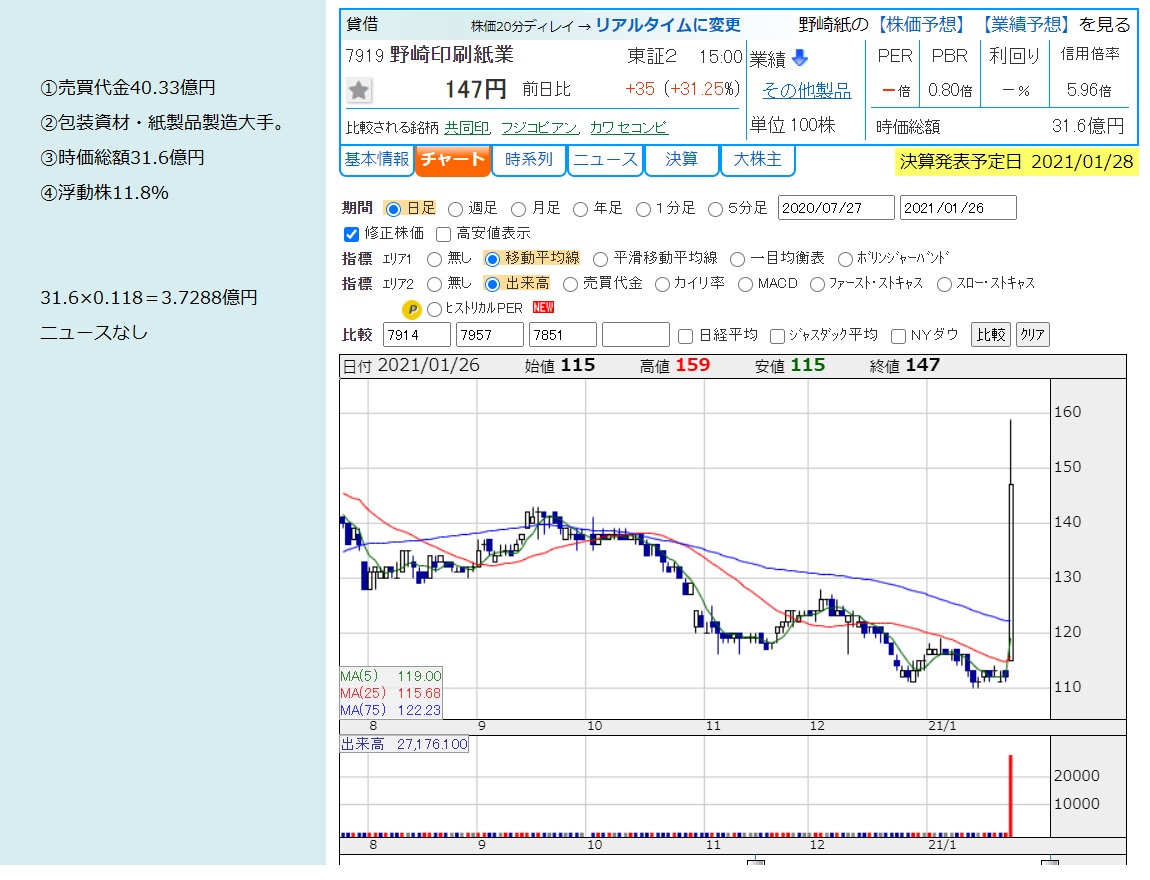The width and height of the screenshot is (1150, 880).
Task: Select the 出来高 volume radio
Action: click(x=492, y=284)
